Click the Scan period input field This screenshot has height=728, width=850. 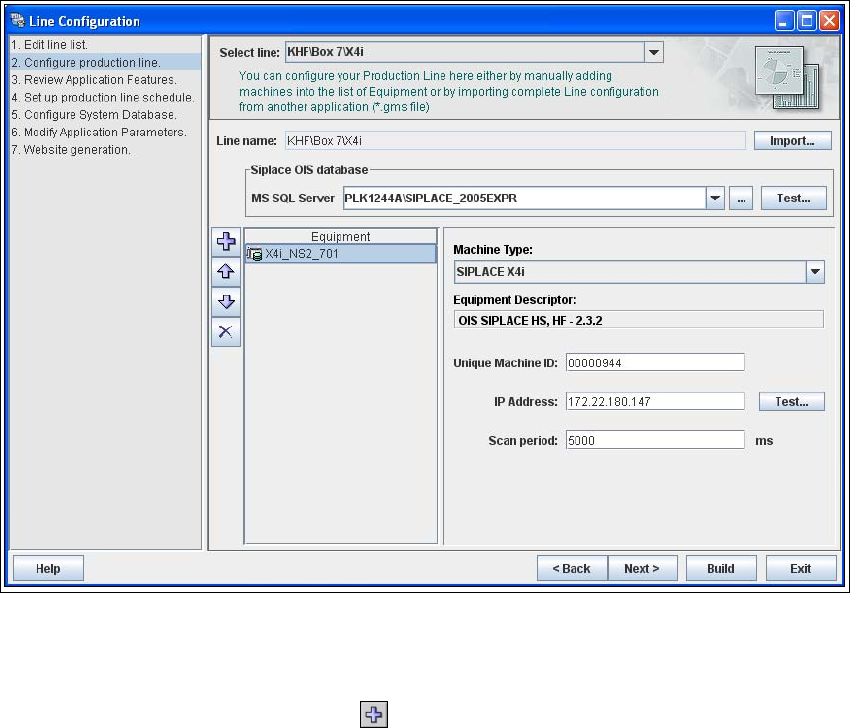(x=655, y=440)
